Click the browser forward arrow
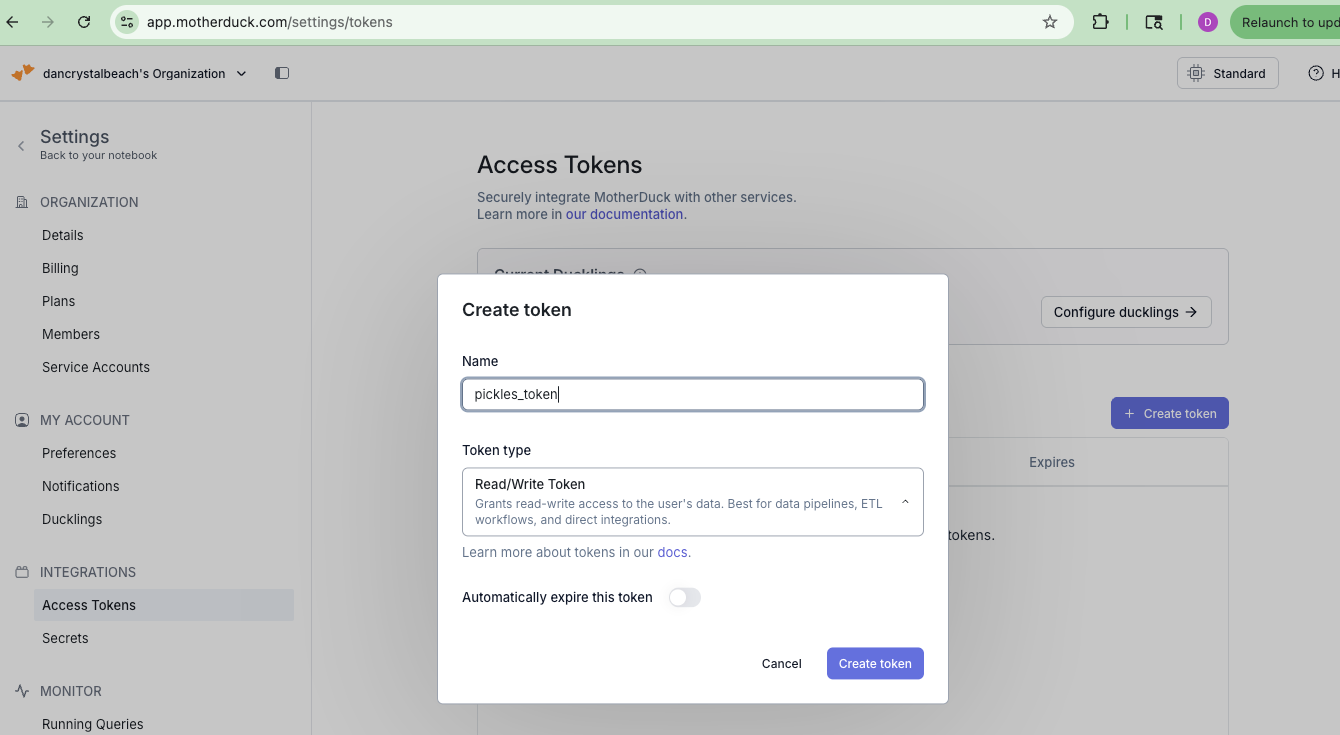 point(48,22)
